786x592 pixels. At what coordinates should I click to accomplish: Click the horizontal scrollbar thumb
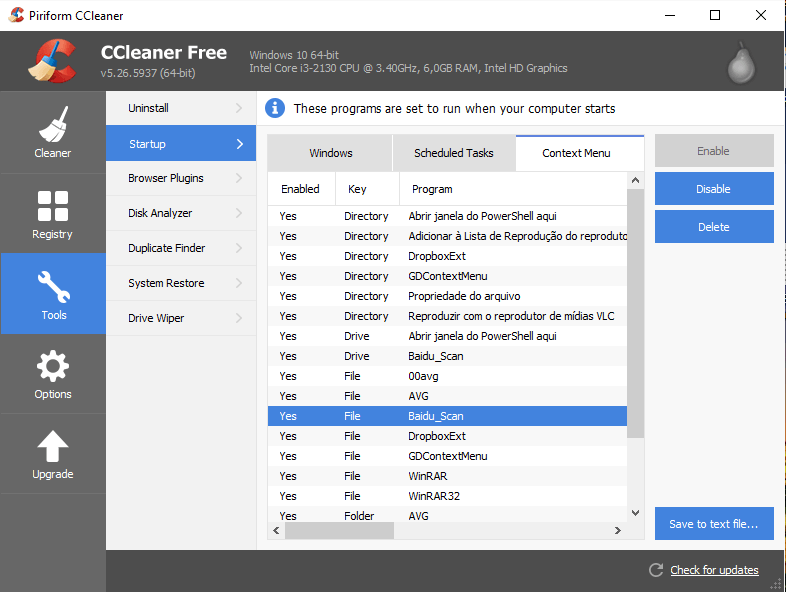click(x=339, y=530)
